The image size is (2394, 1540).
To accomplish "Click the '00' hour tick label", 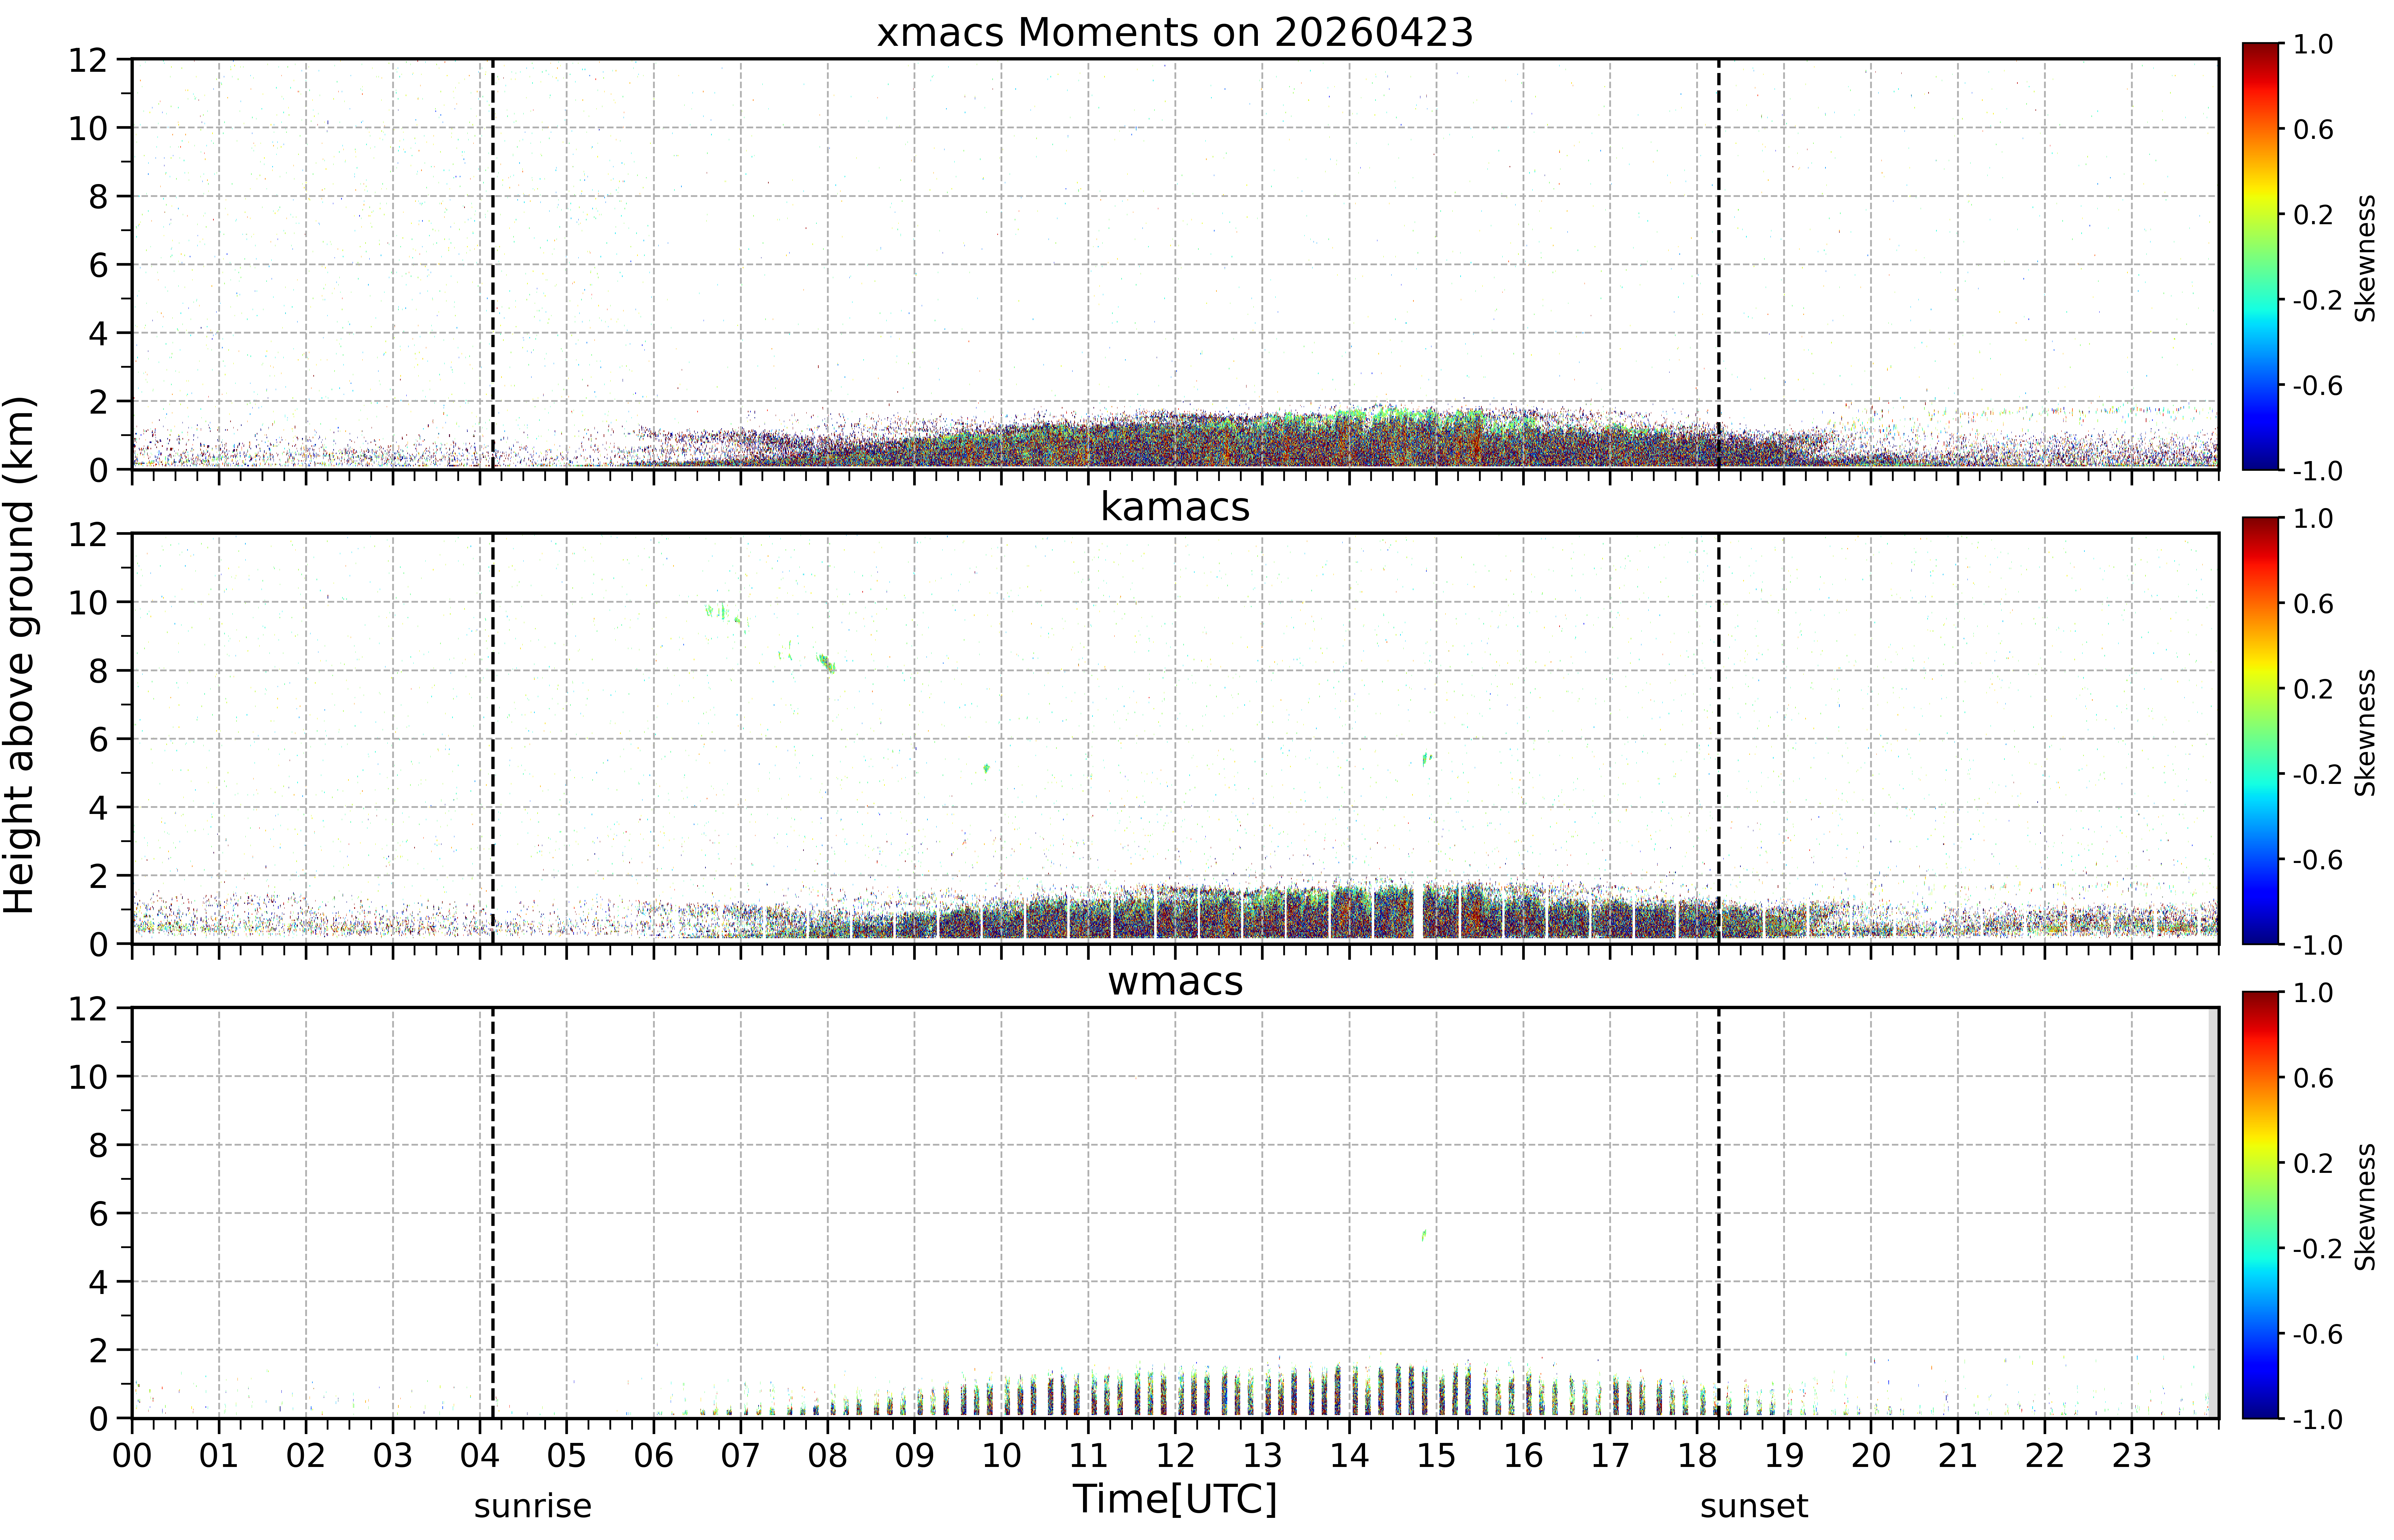I will coord(132,1456).
